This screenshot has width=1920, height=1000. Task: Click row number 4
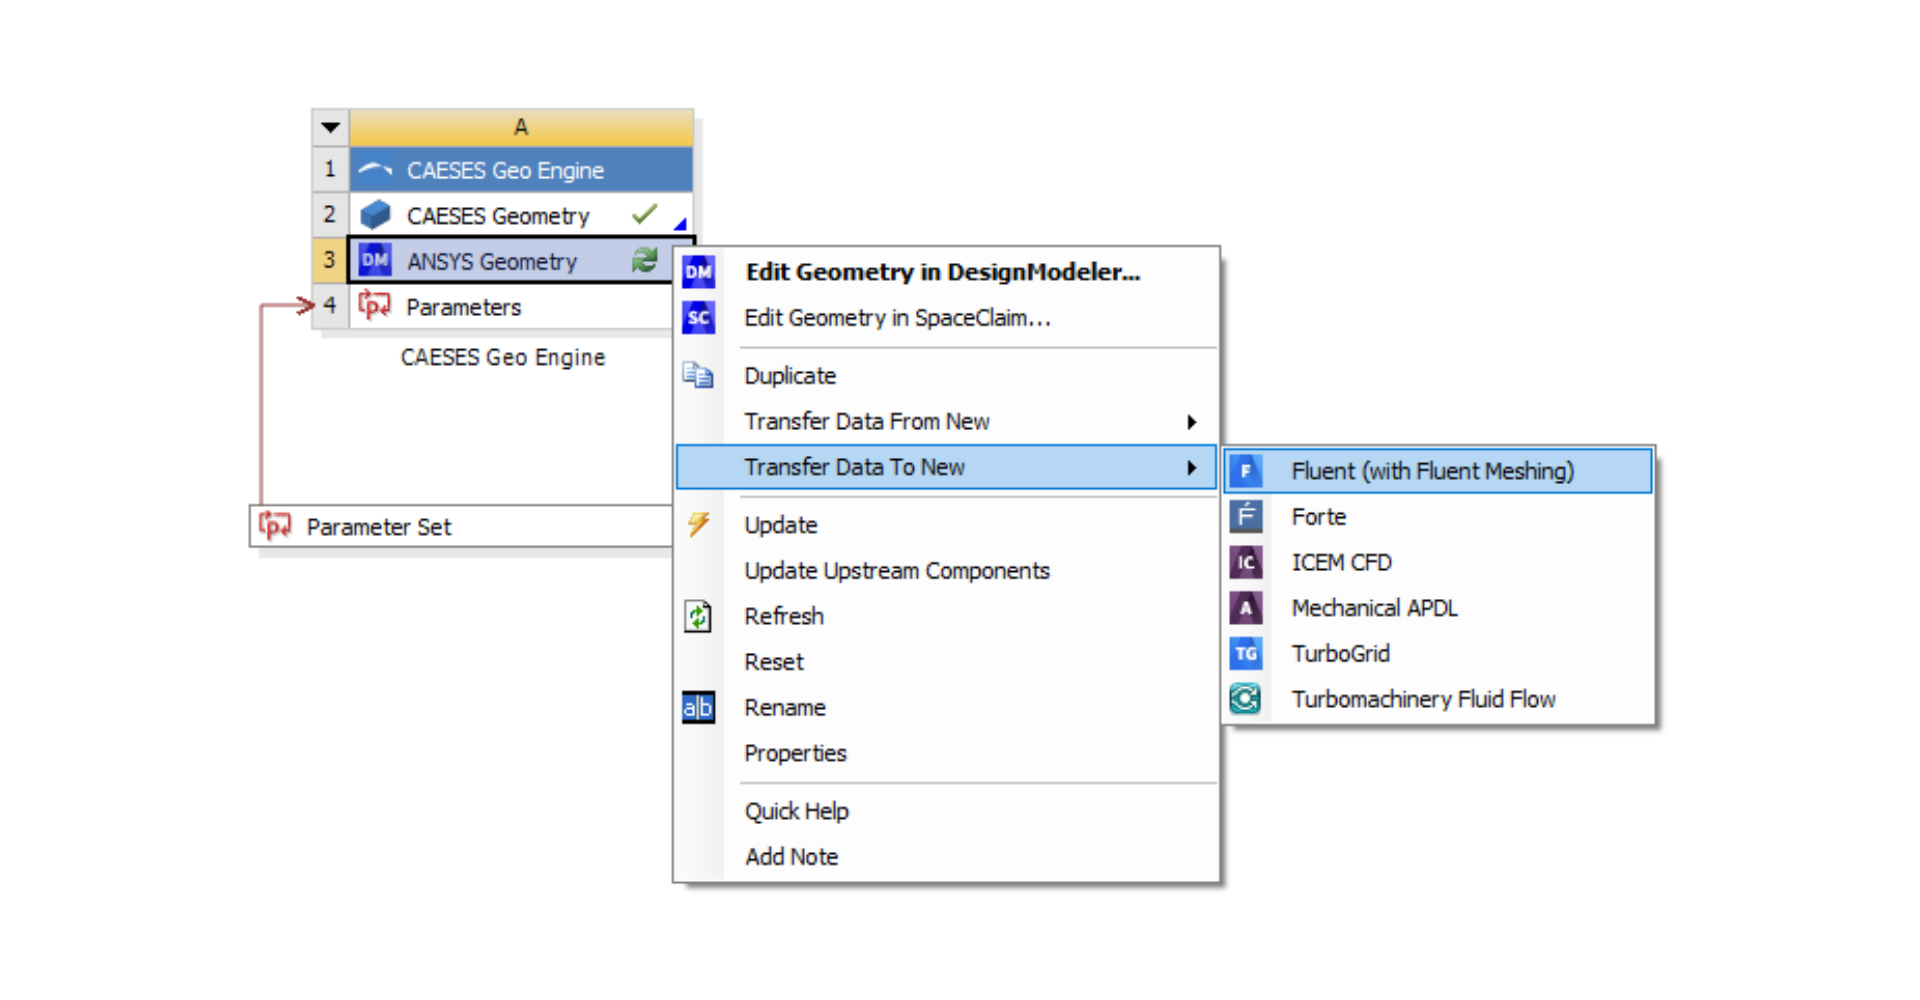point(330,306)
